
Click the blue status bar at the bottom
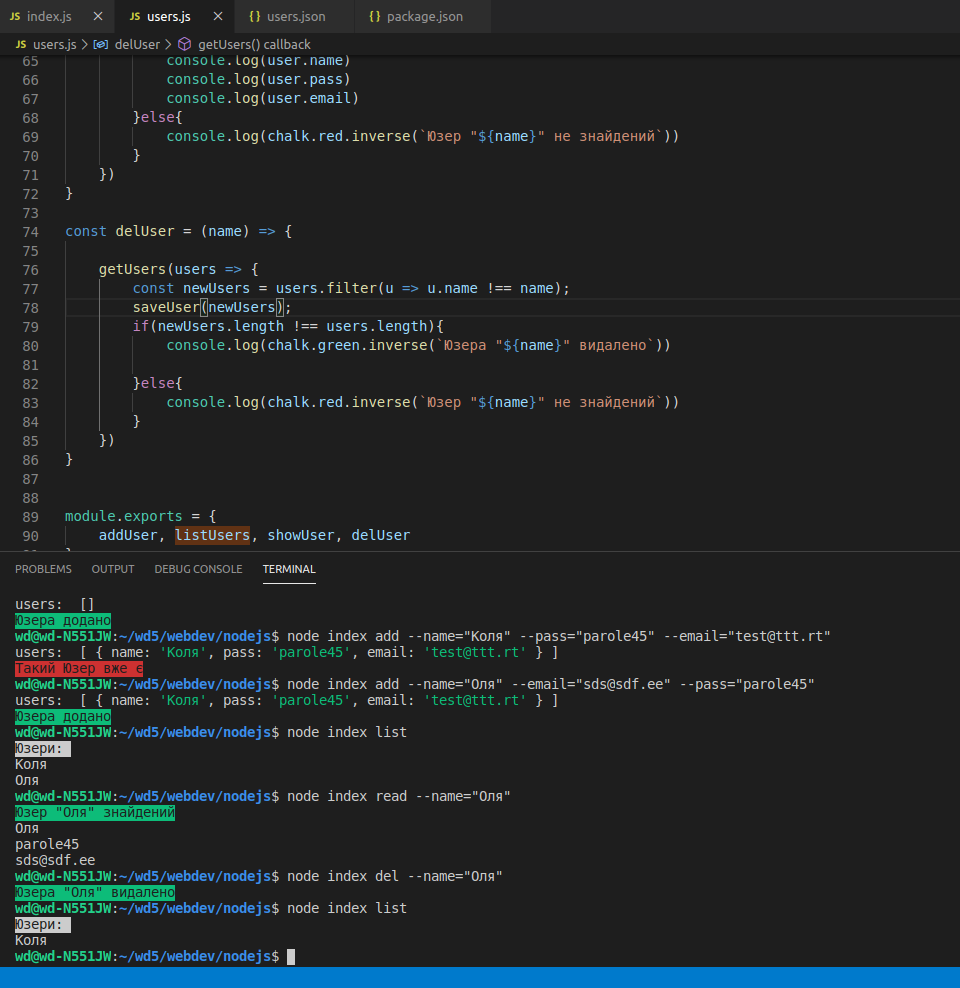(x=480, y=977)
